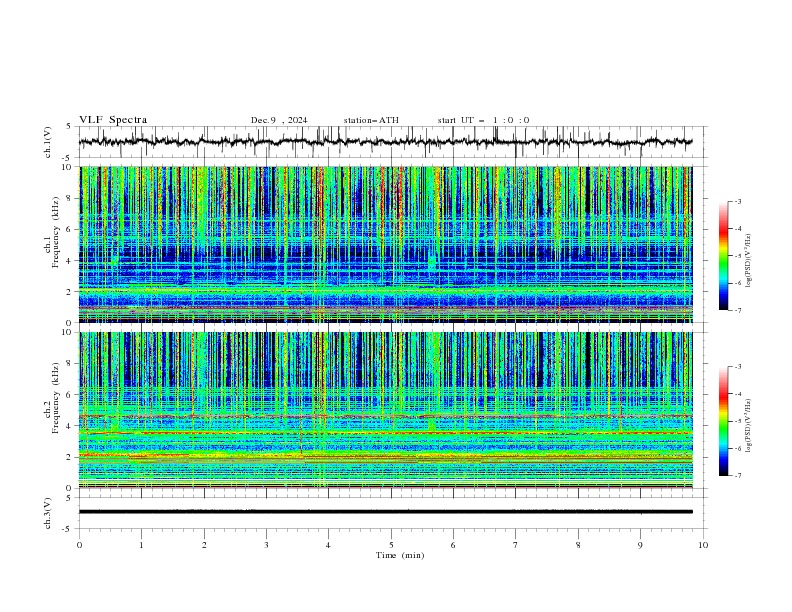Click the "ch.1(V)" axis label

pyautogui.click(x=48, y=142)
